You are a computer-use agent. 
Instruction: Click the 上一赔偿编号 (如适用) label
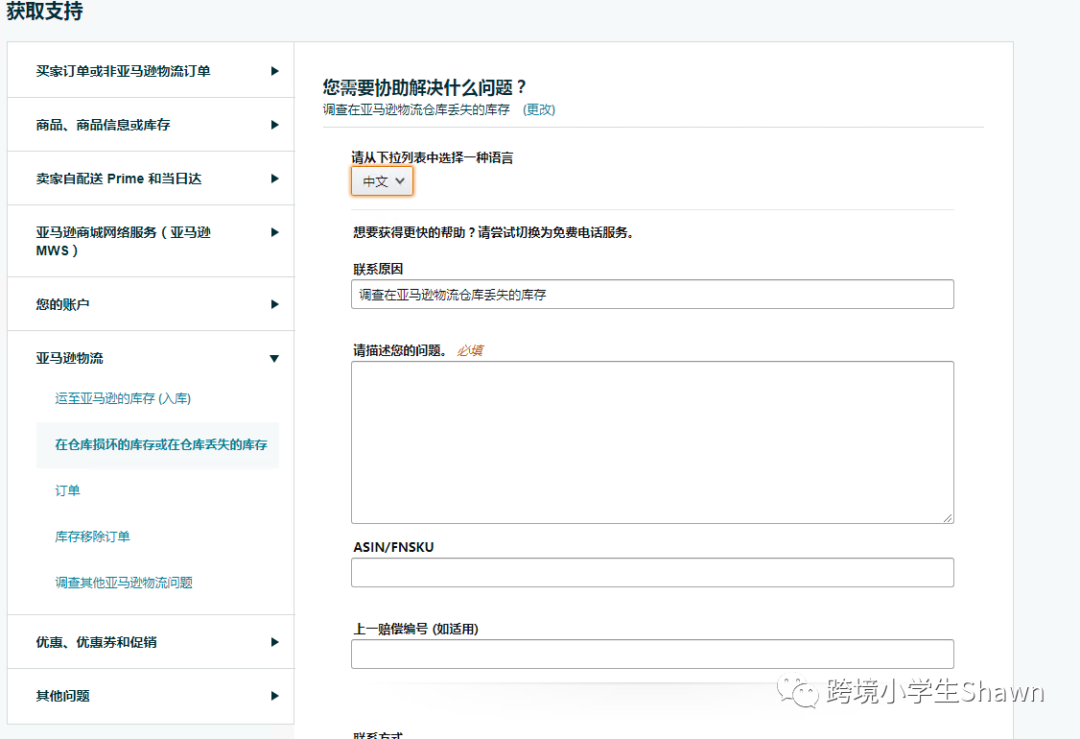(x=415, y=629)
